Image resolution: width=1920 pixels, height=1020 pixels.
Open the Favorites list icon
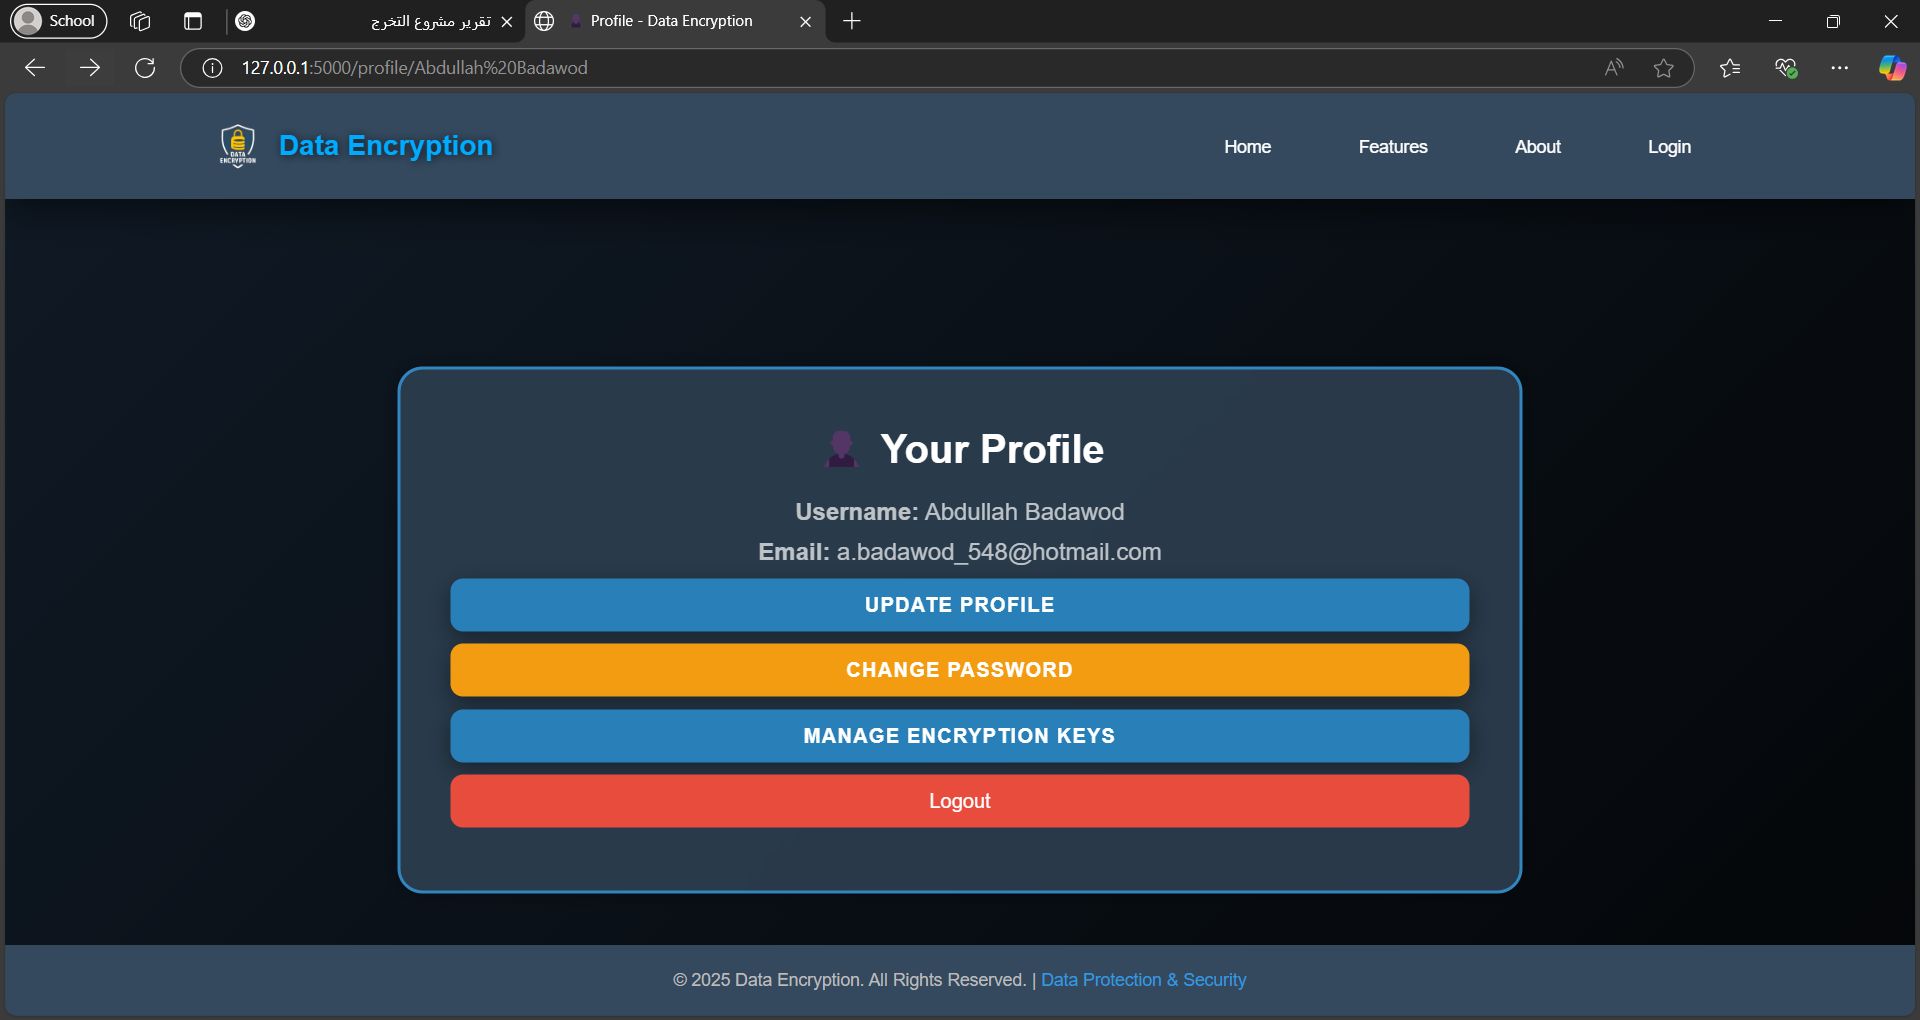click(x=1730, y=68)
